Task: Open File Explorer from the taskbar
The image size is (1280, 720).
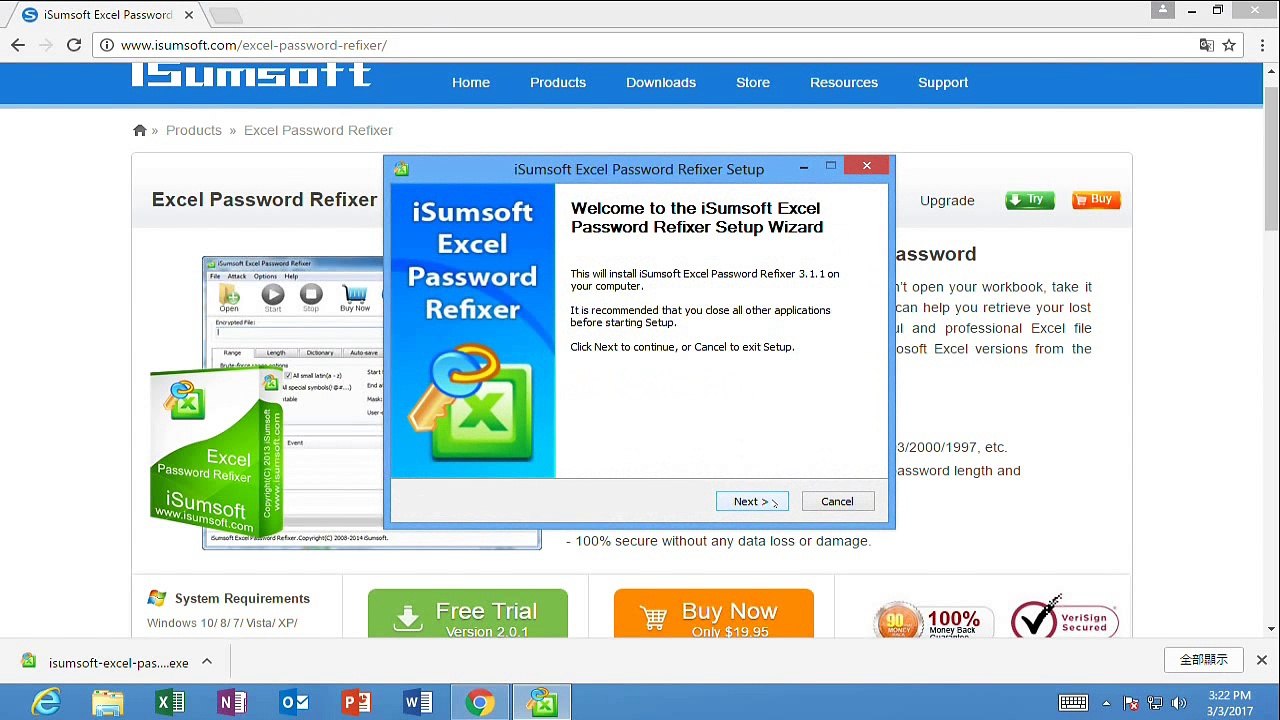Action: tap(108, 703)
